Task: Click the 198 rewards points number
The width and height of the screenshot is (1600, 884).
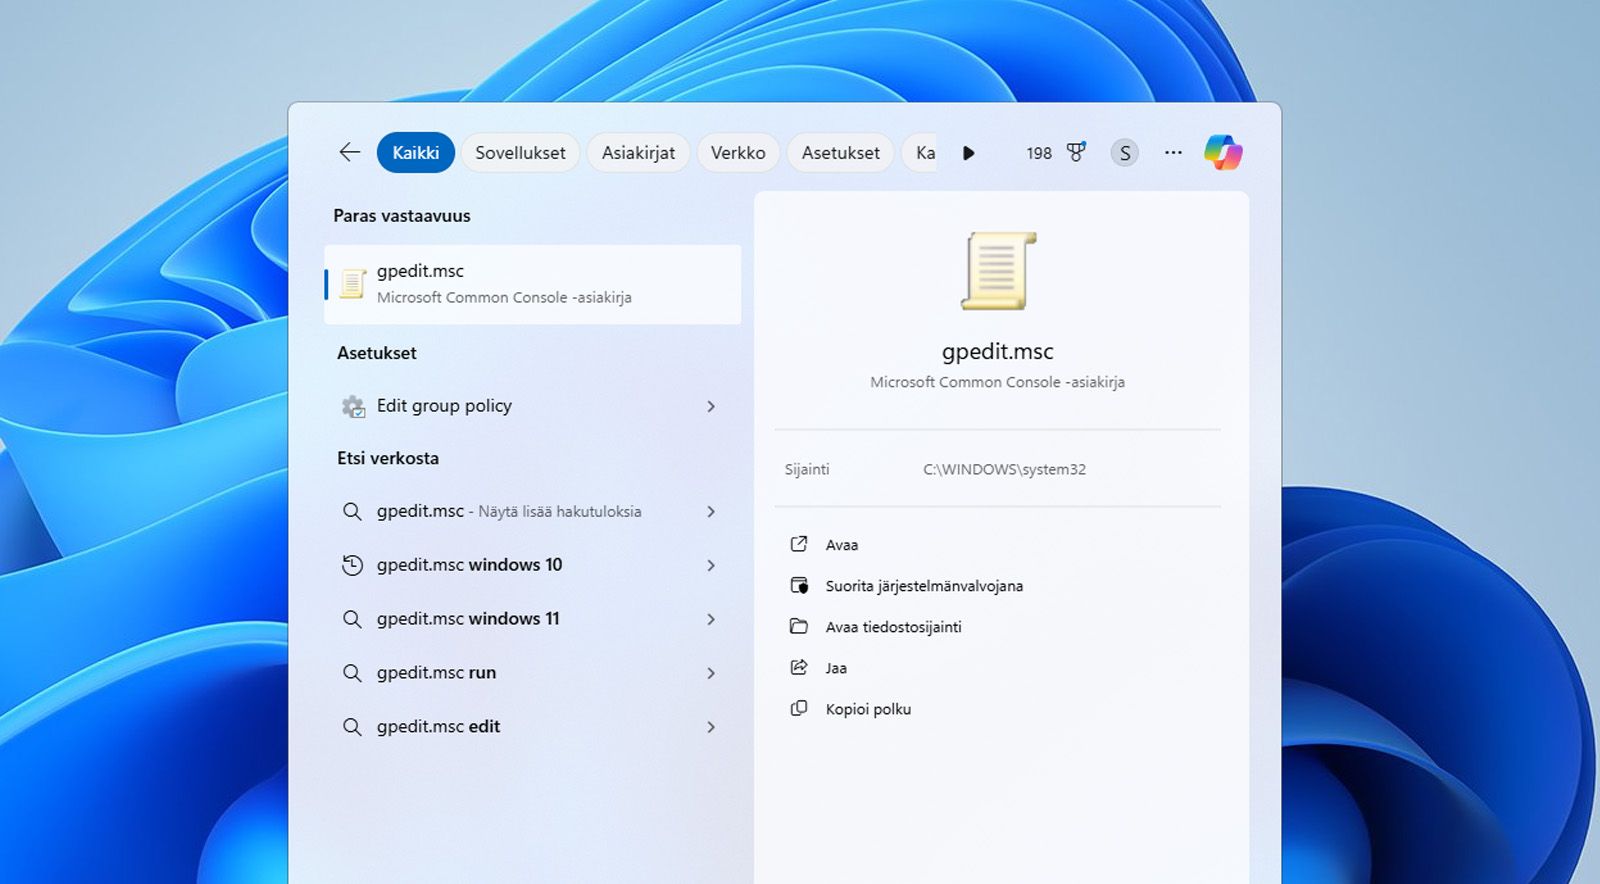Action: [x=1039, y=153]
